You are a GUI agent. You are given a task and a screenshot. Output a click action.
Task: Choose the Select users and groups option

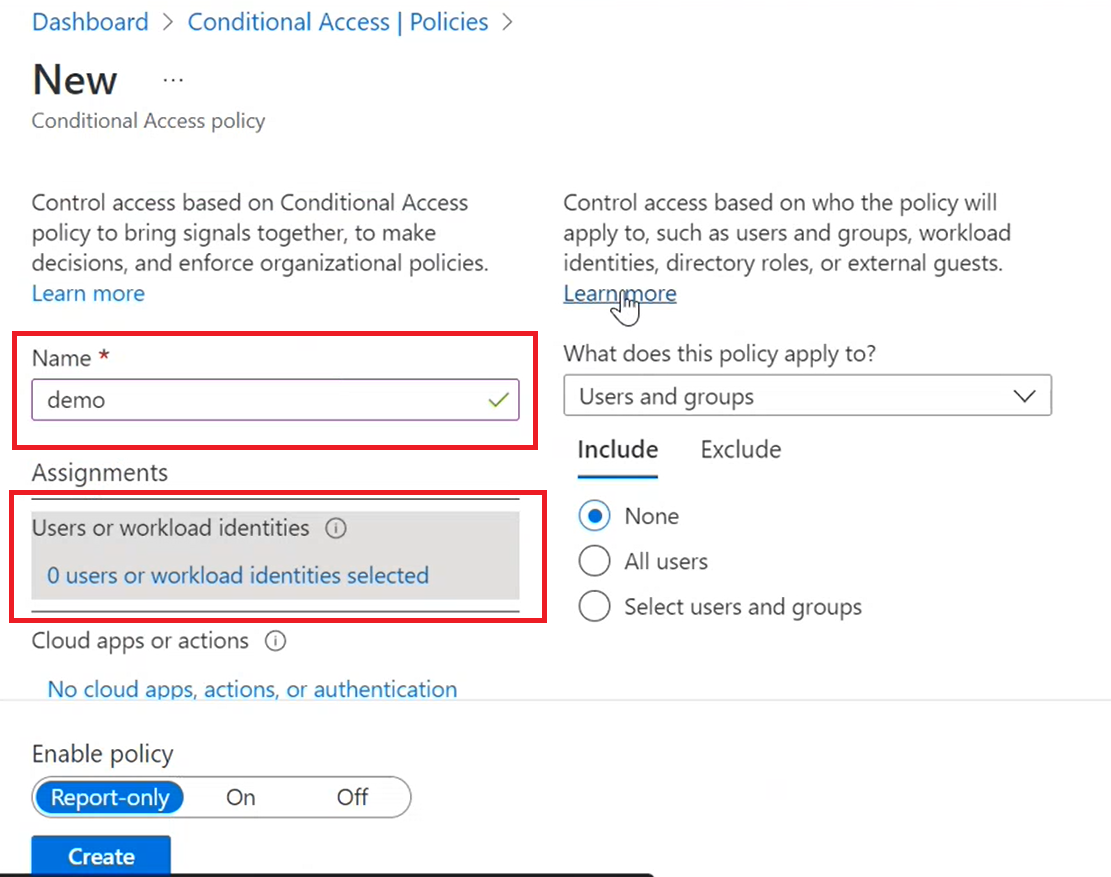(594, 606)
